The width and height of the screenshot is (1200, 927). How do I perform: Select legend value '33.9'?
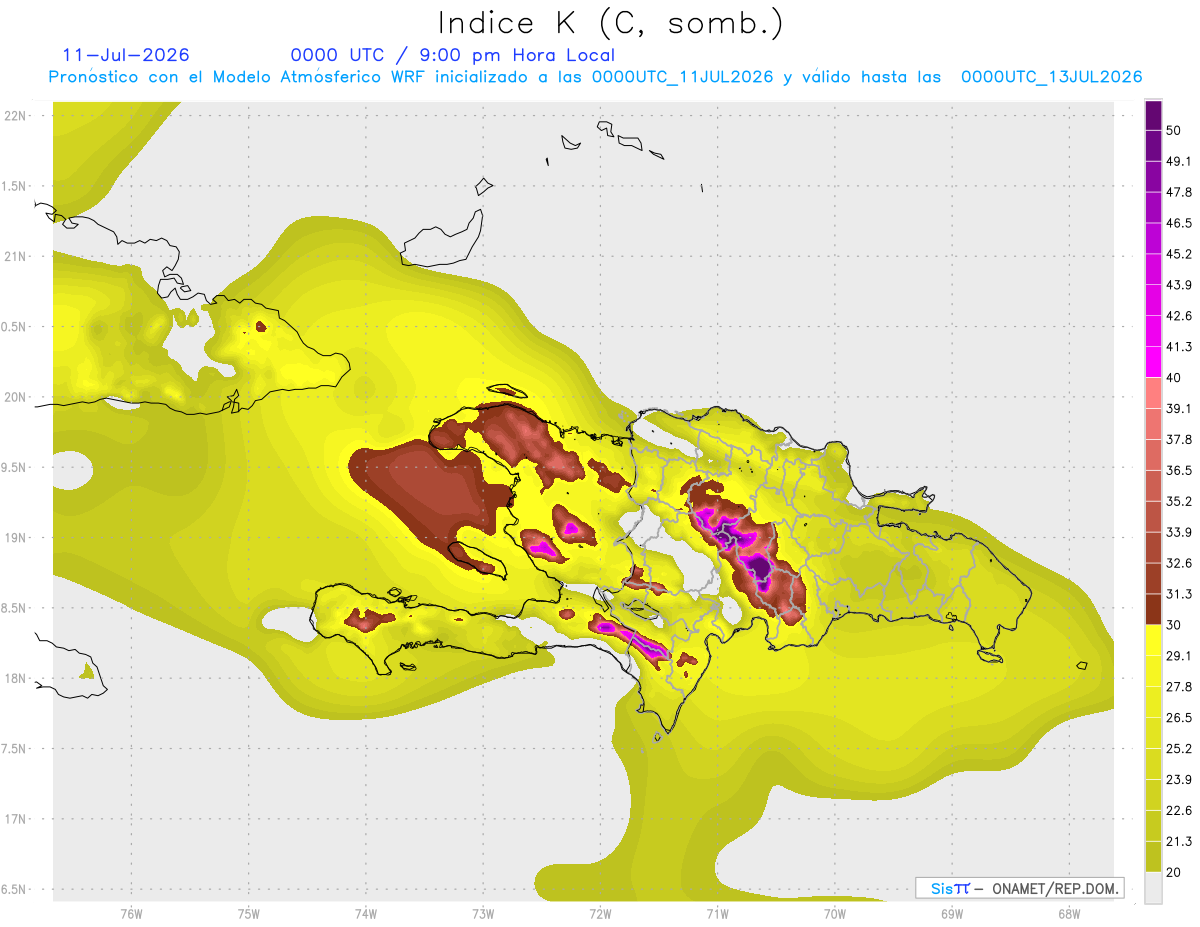point(1179,532)
